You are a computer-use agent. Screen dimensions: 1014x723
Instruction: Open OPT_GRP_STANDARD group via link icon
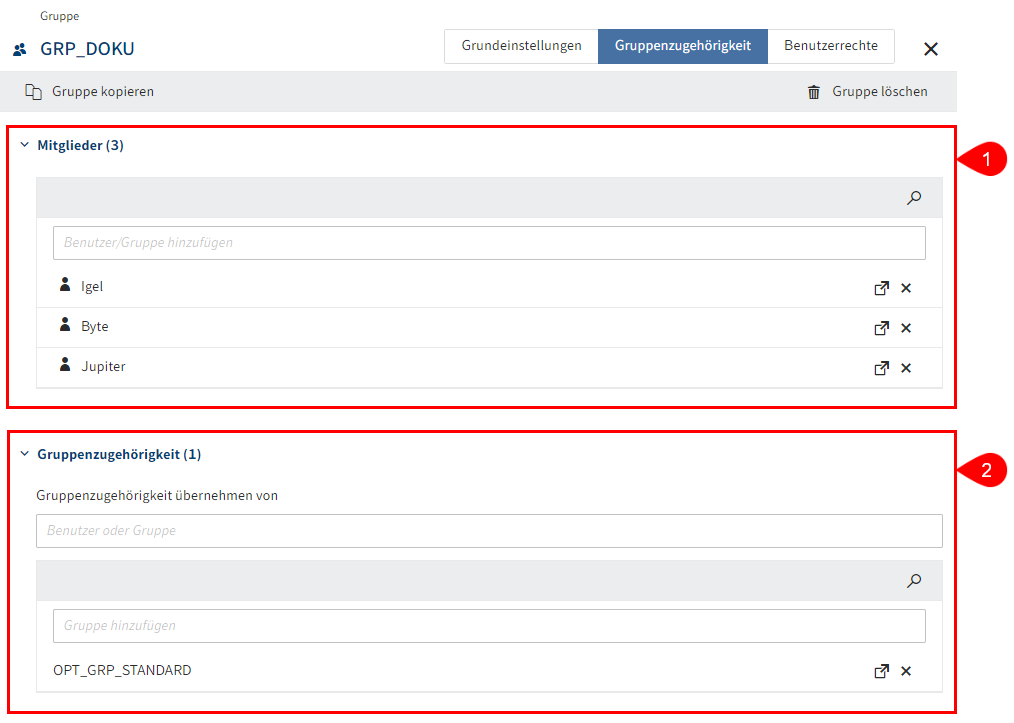(881, 671)
